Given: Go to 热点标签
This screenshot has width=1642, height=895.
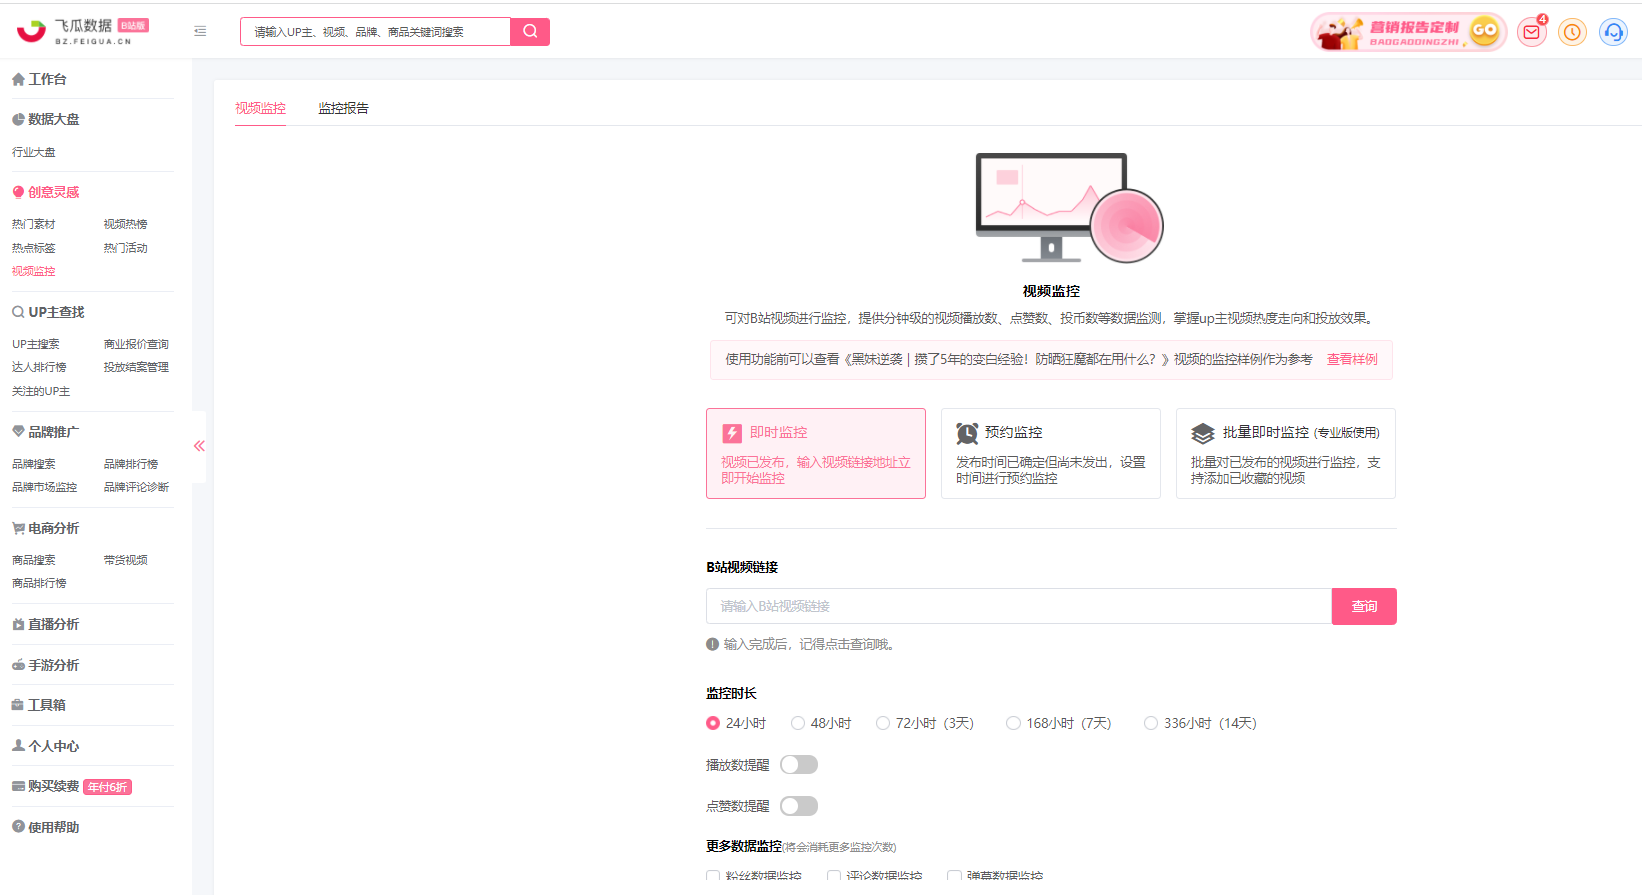Looking at the screenshot, I should click(x=34, y=248).
